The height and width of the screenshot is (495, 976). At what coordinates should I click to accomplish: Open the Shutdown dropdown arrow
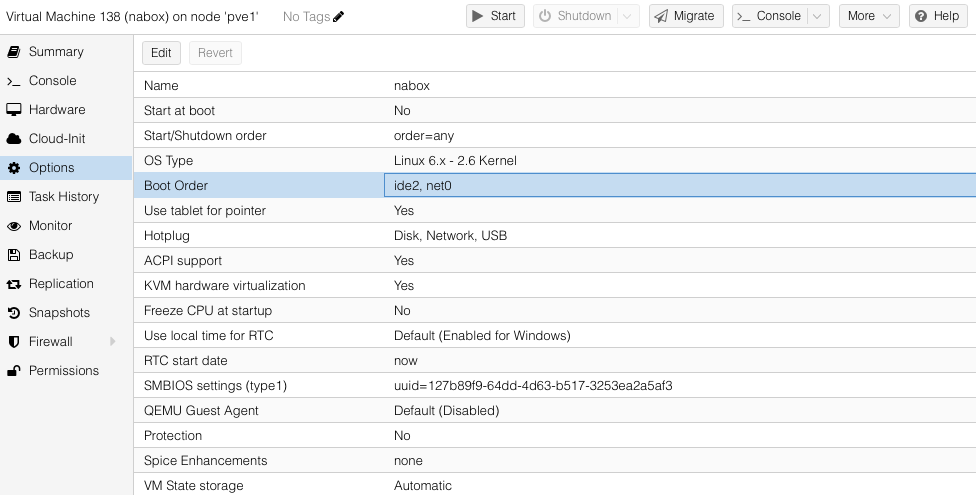coord(627,16)
